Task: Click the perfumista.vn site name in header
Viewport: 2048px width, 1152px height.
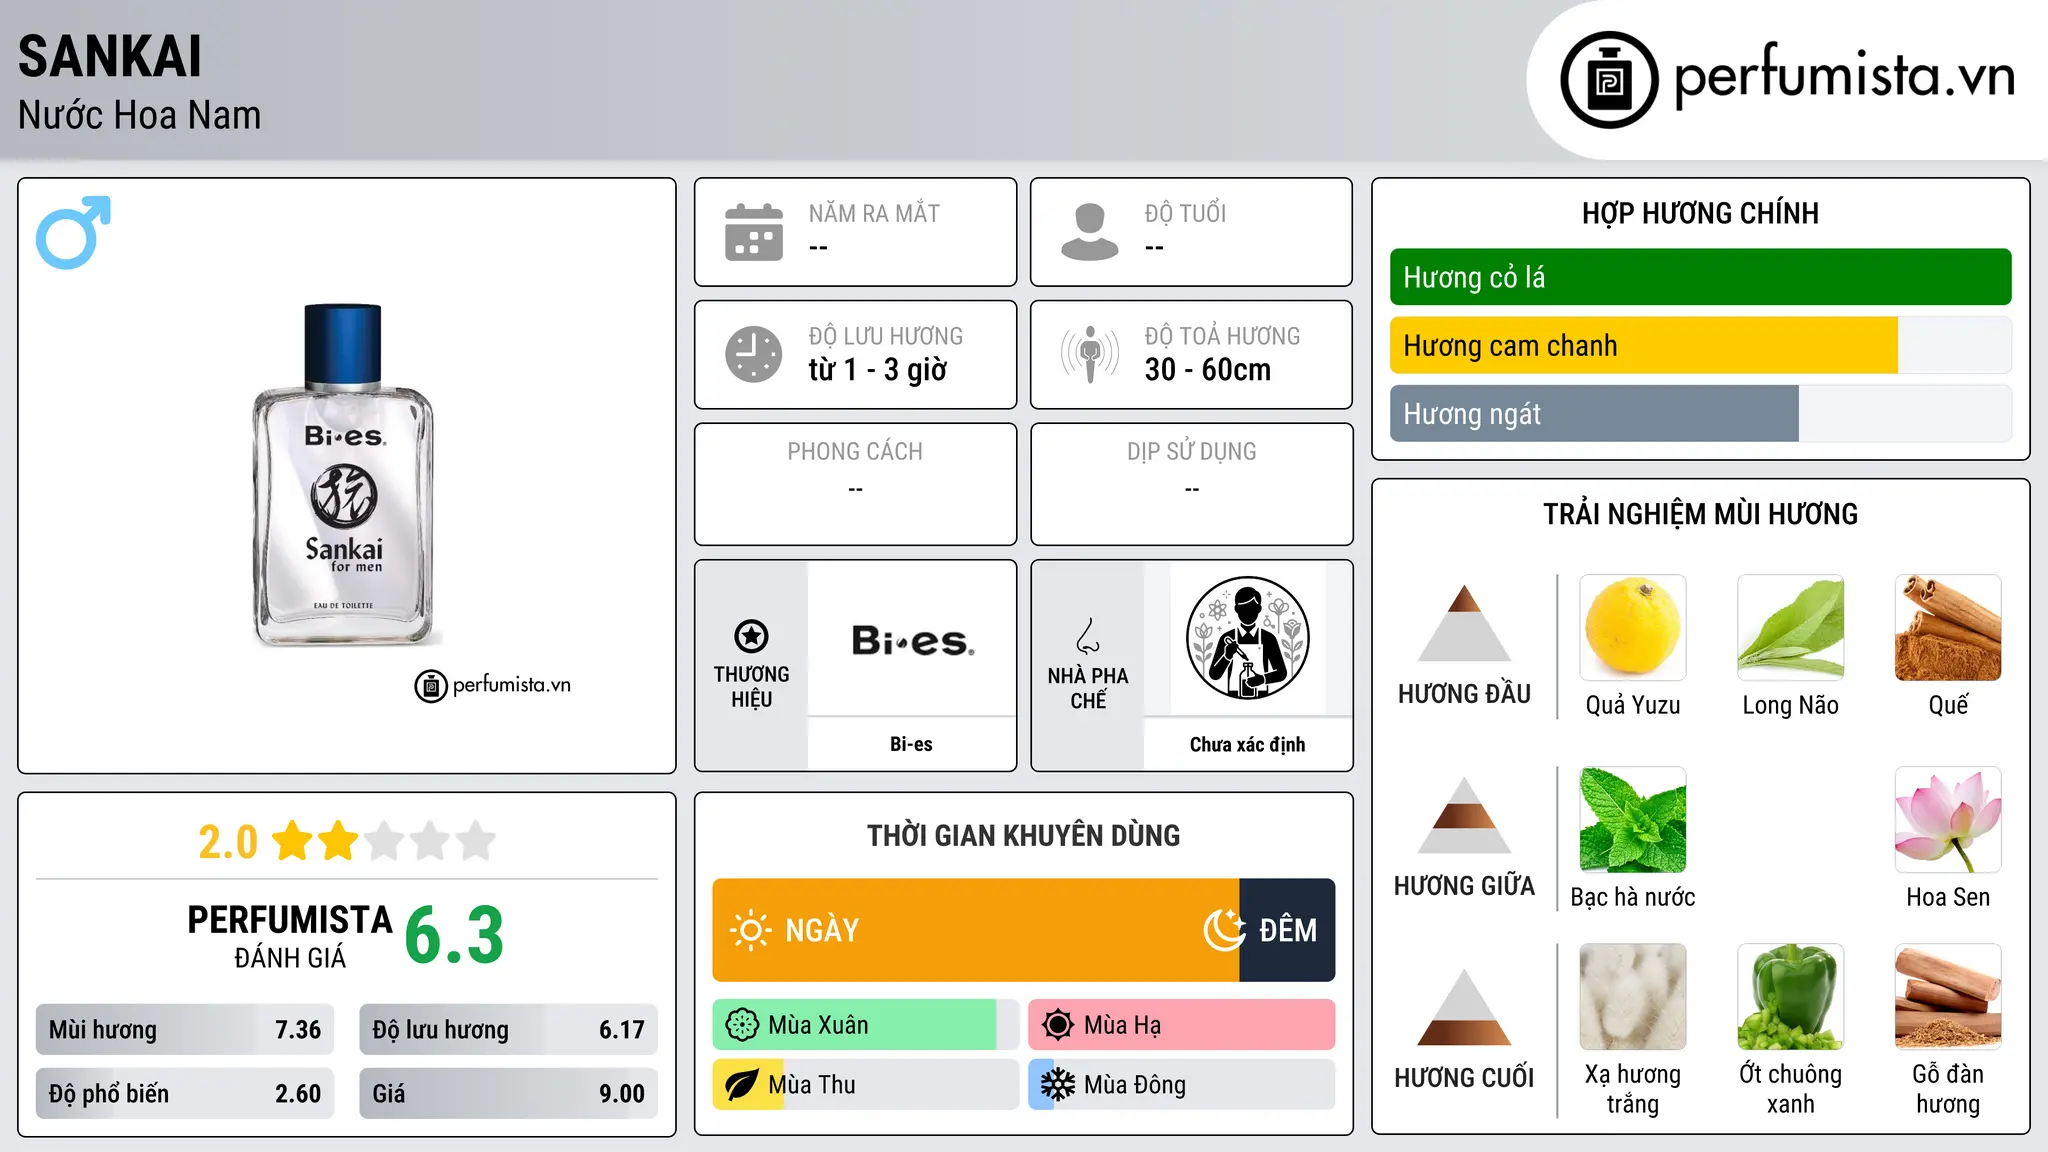Action: [x=1844, y=75]
